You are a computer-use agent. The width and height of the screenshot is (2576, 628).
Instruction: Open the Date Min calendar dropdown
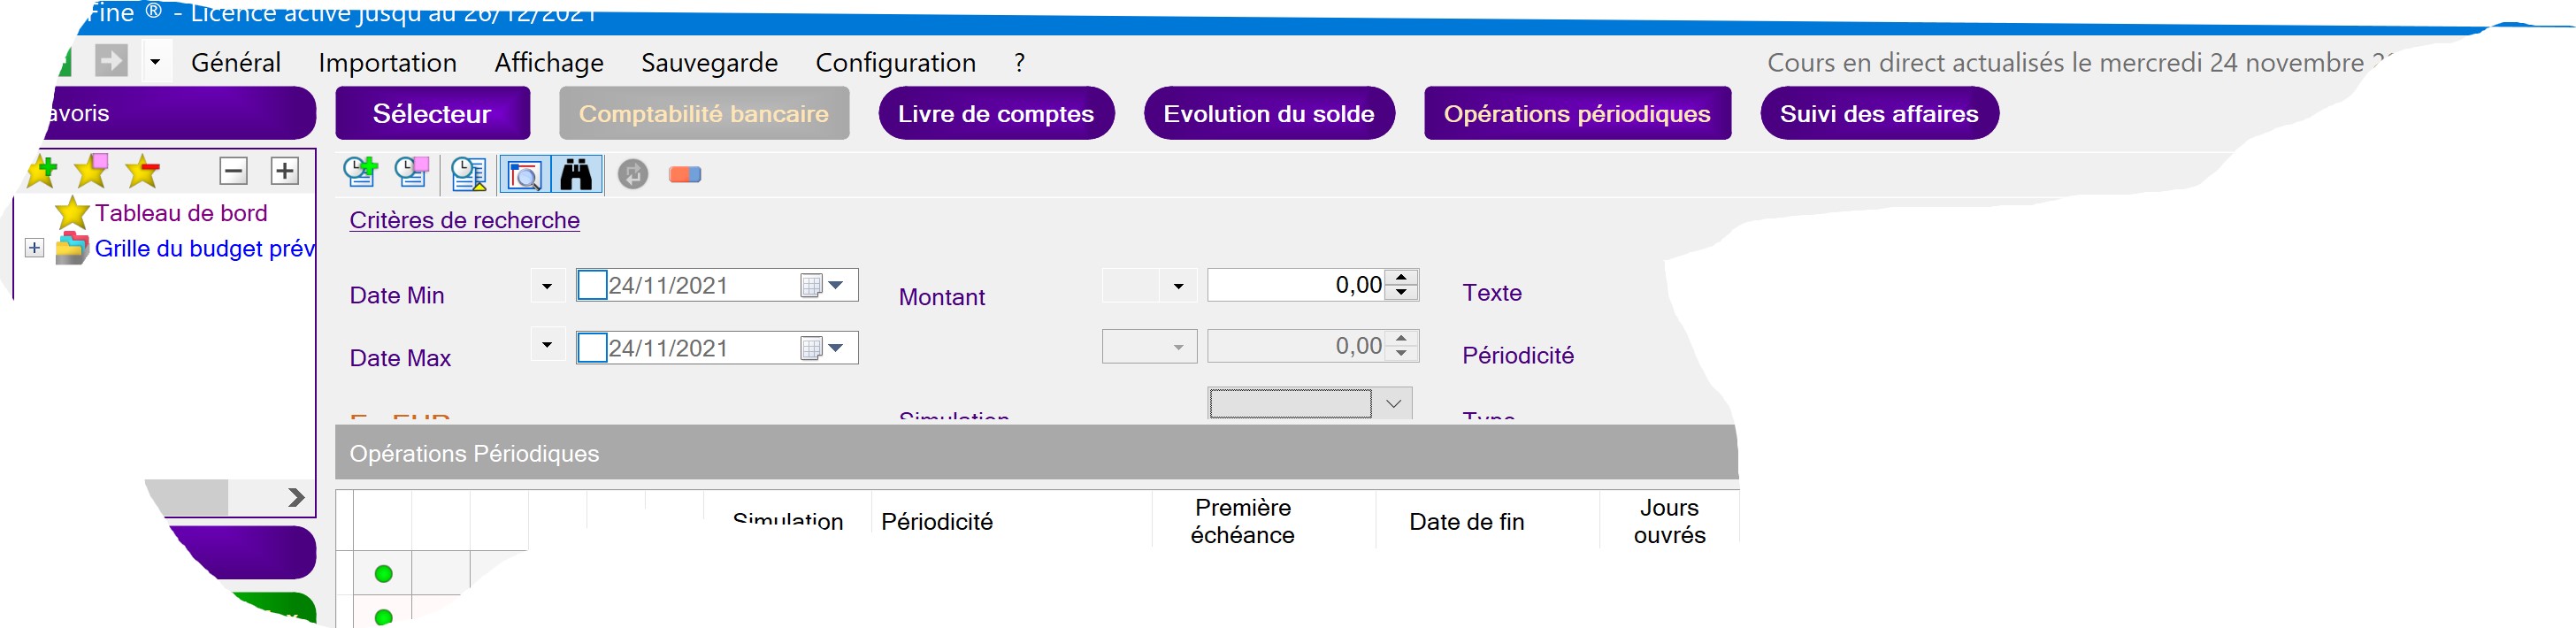[x=837, y=286]
